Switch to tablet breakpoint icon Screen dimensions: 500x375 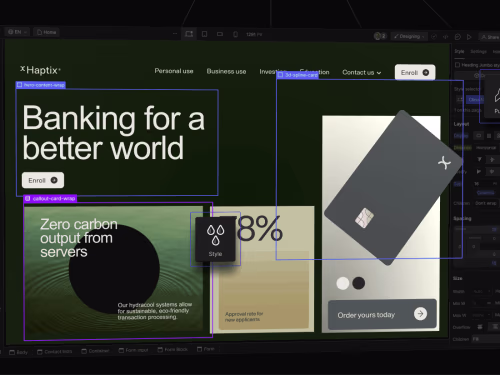click(x=205, y=34)
